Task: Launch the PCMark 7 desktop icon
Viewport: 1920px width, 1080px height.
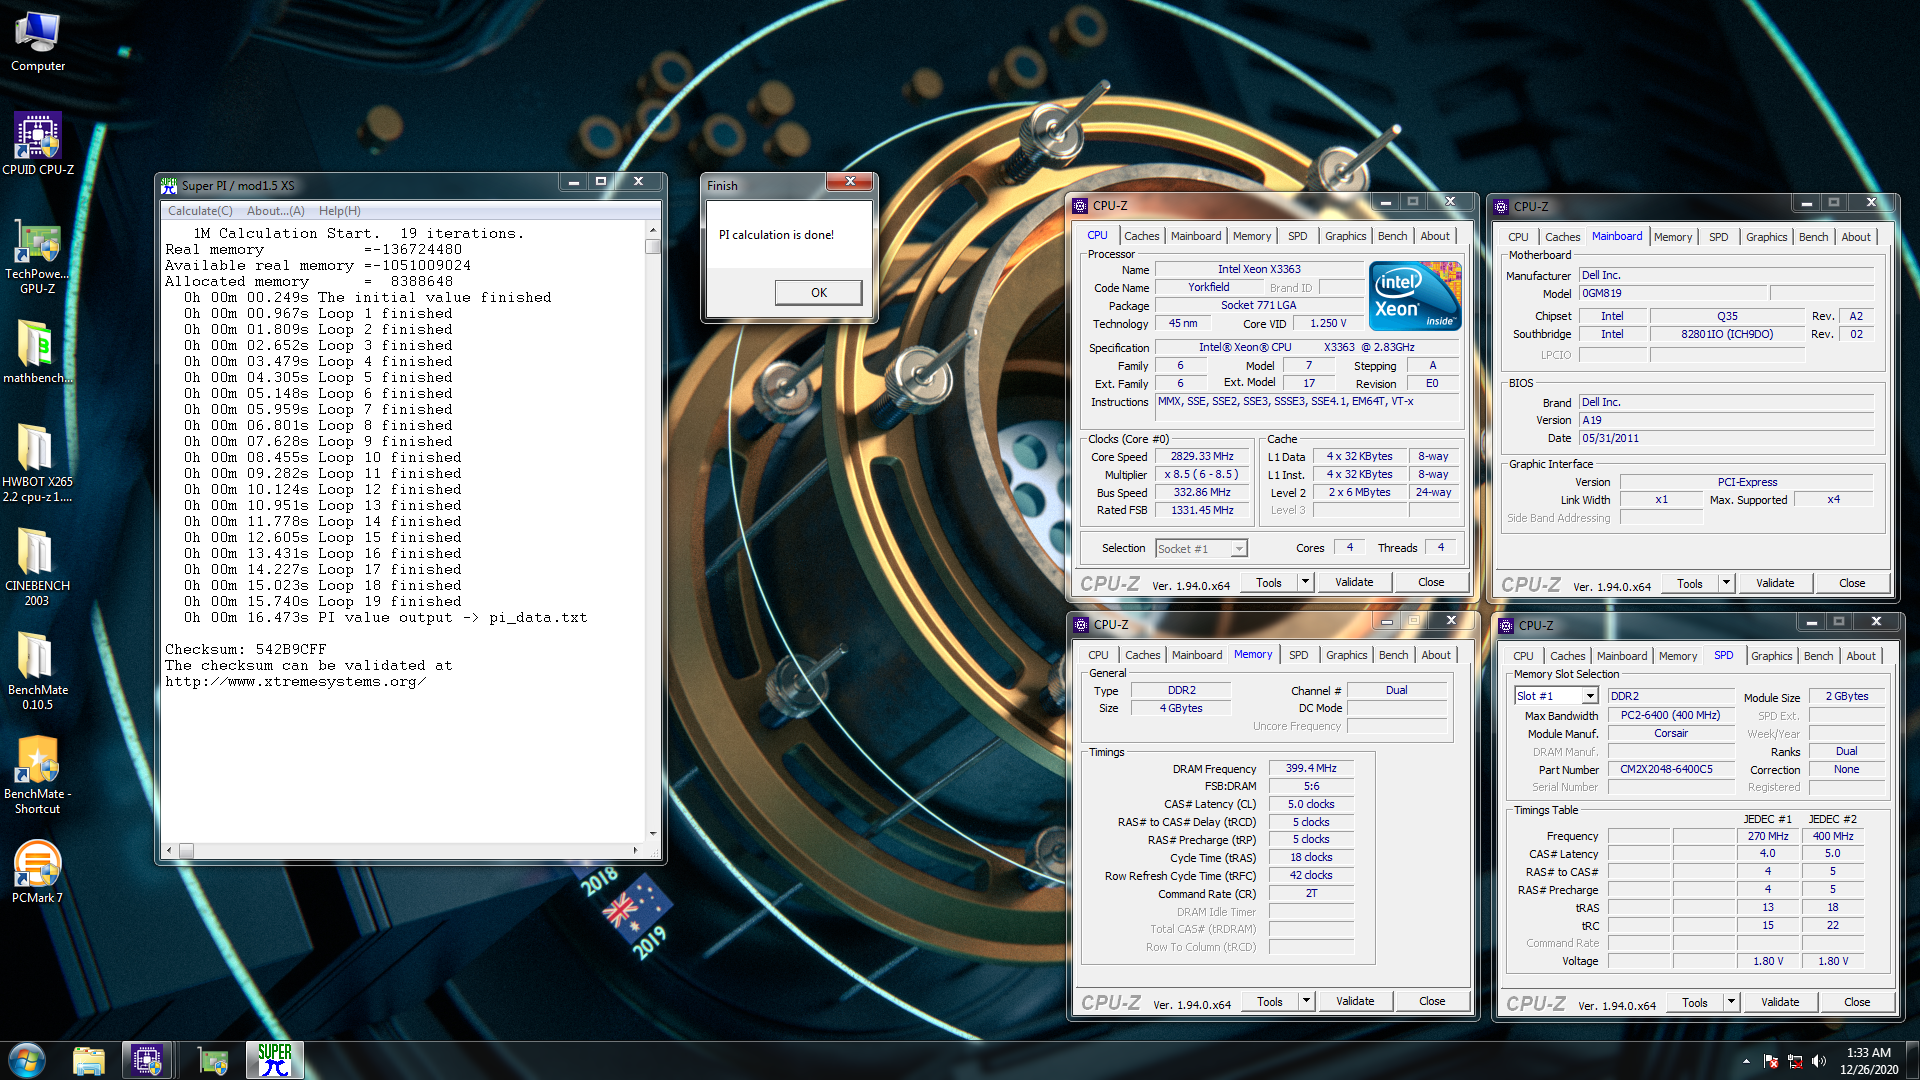Action: point(38,871)
